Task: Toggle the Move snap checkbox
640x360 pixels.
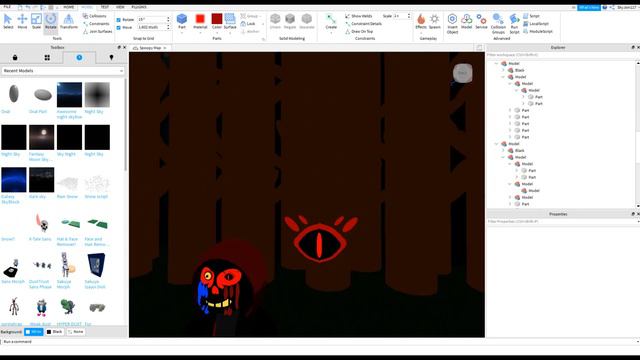Action: coord(119,27)
